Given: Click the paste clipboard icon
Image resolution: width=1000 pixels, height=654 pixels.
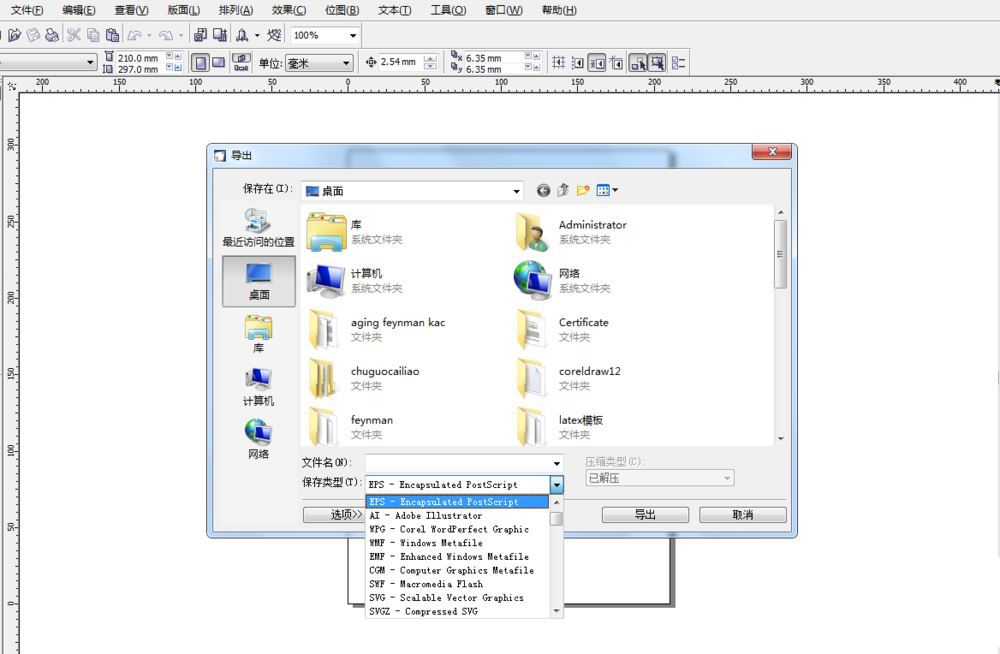Looking at the screenshot, I should pyautogui.click(x=112, y=35).
